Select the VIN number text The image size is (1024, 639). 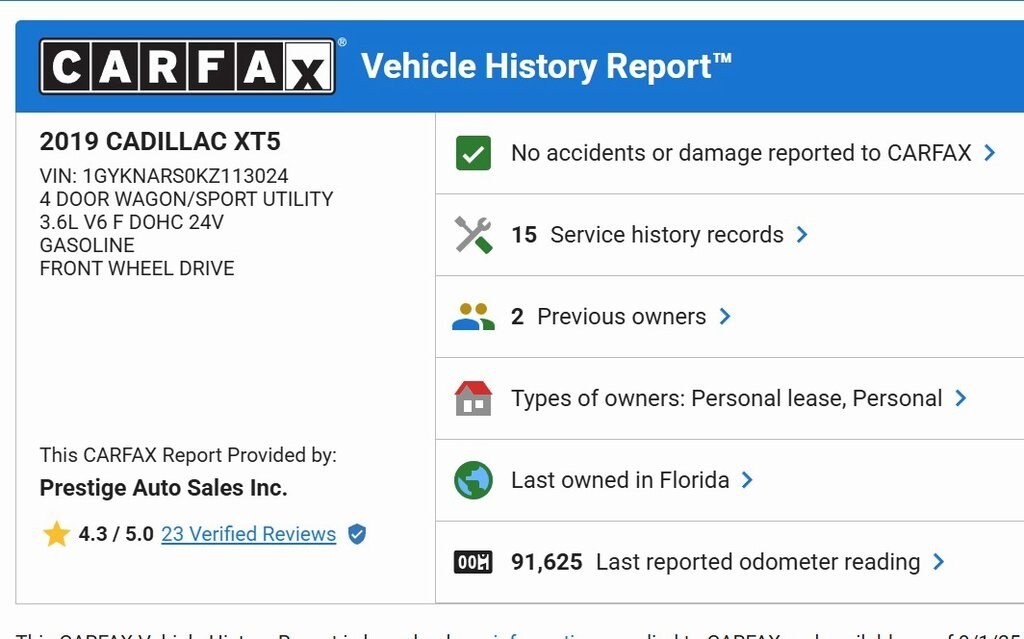point(185,176)
